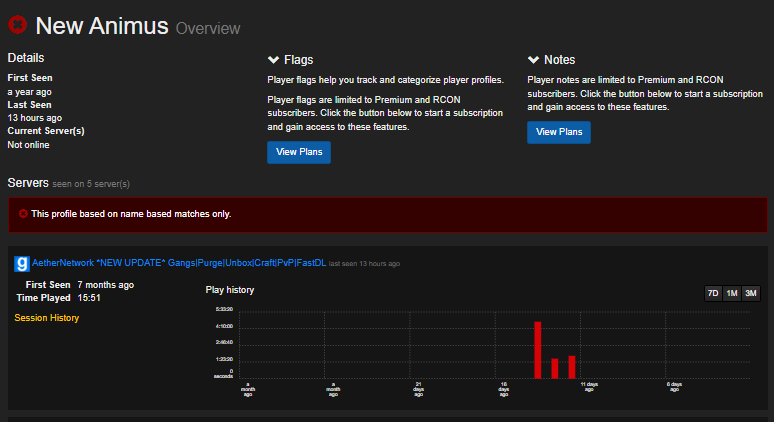The image size is (774, 422).
Task: Open Session History
Action: pos(46,318)
